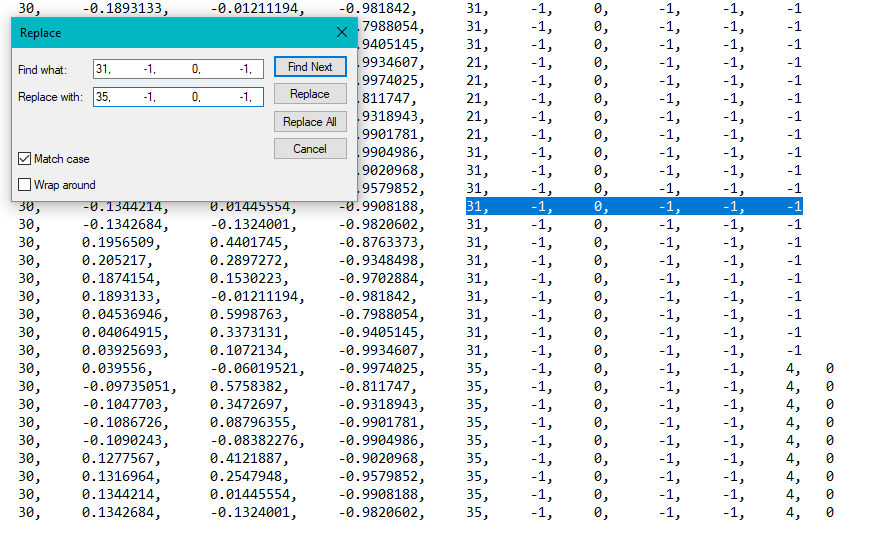The height and width of the screenshot is (551, 875).
Task: Click the highlighted blue selection in the text
Action: pyautogui.click(x=634, y=207)
